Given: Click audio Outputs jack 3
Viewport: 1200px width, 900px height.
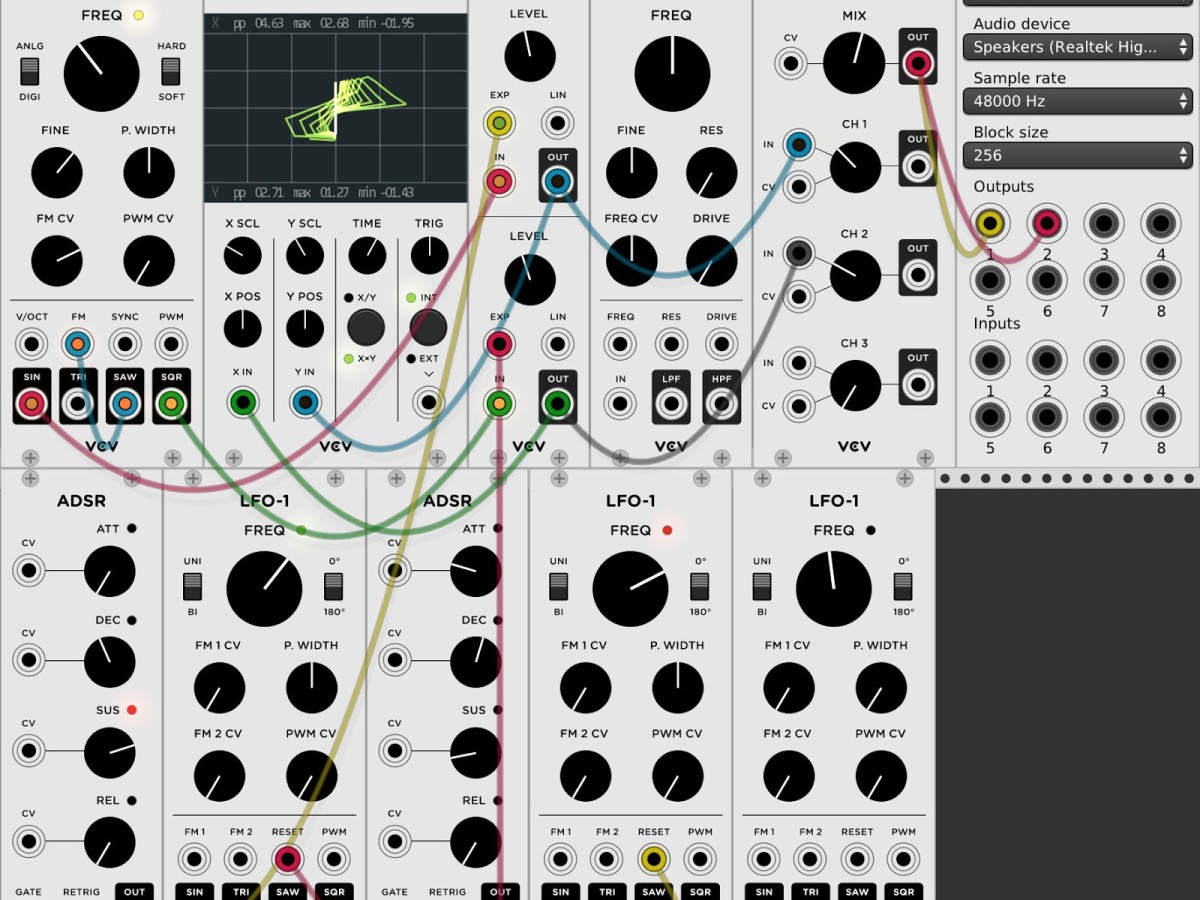Looking at the screenshot, I should point(1104,224).
